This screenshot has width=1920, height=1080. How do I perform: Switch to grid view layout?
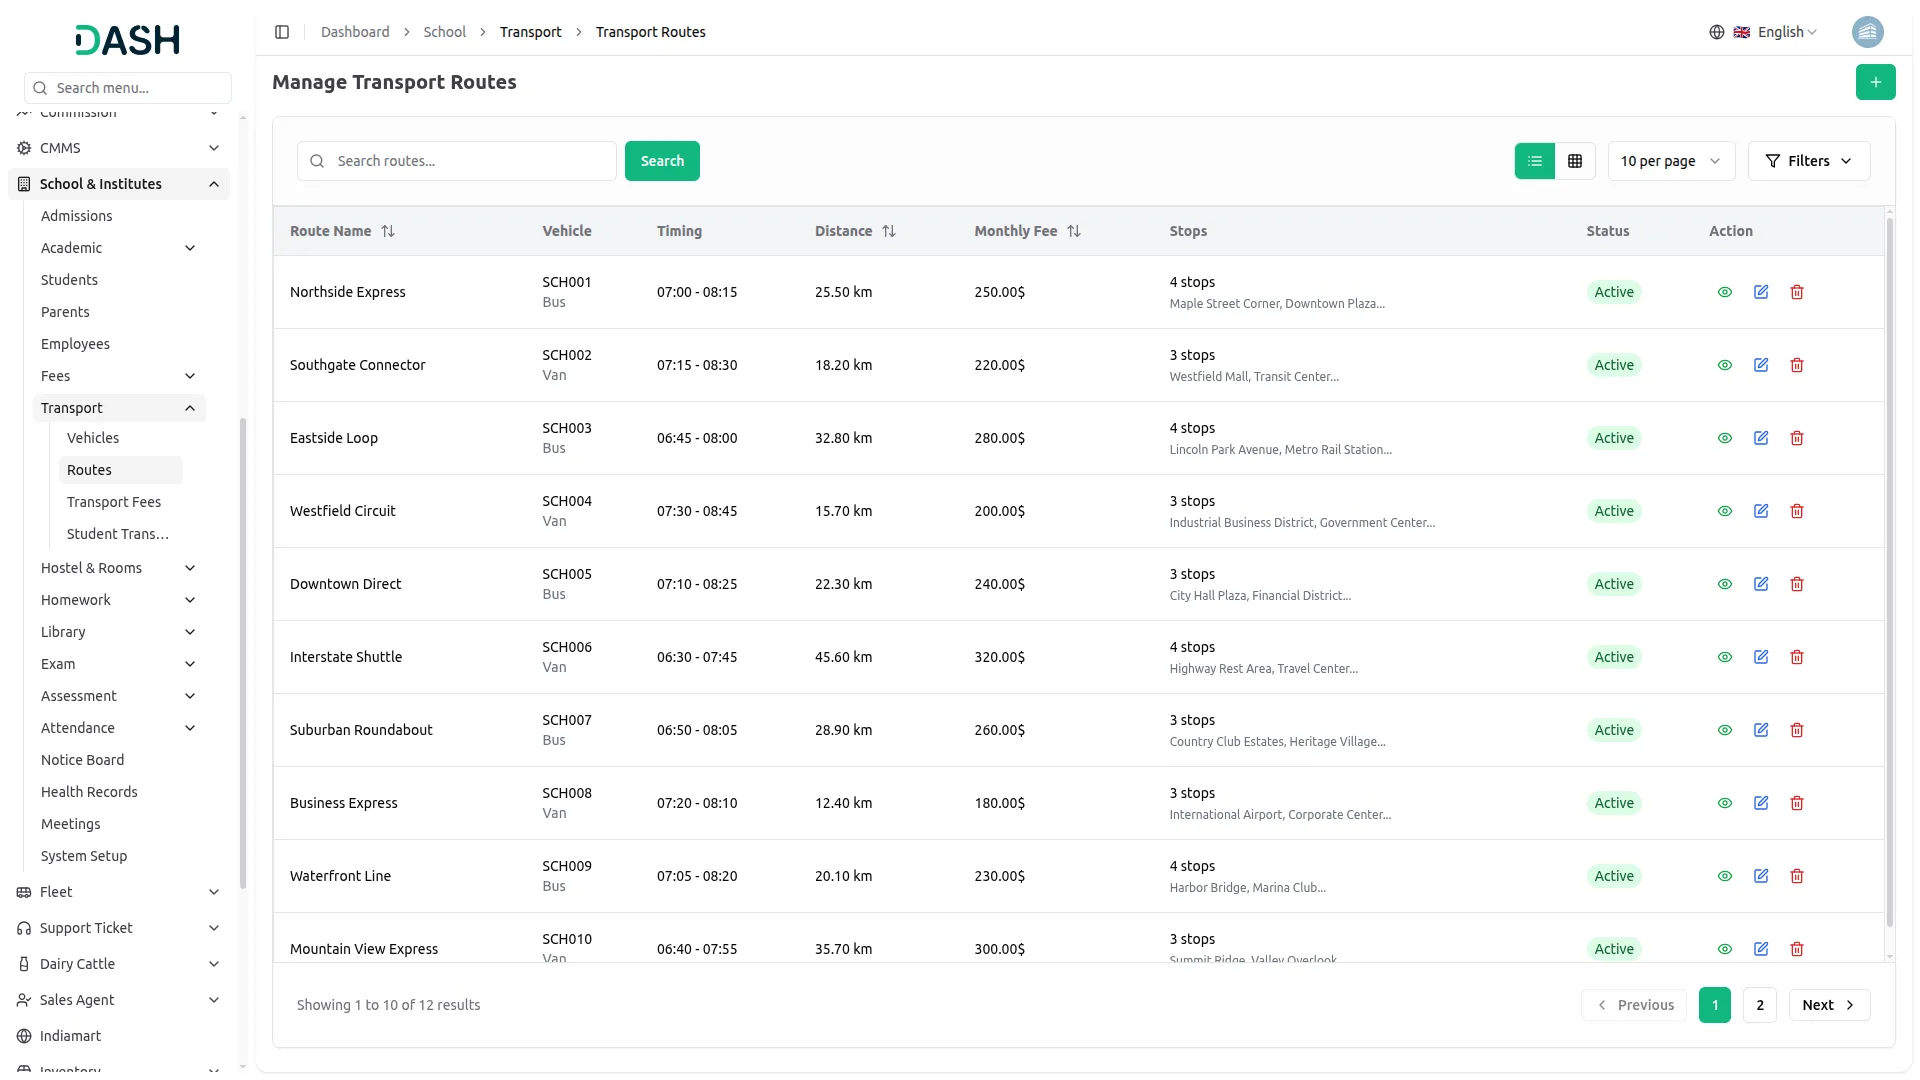[1575, 161]
